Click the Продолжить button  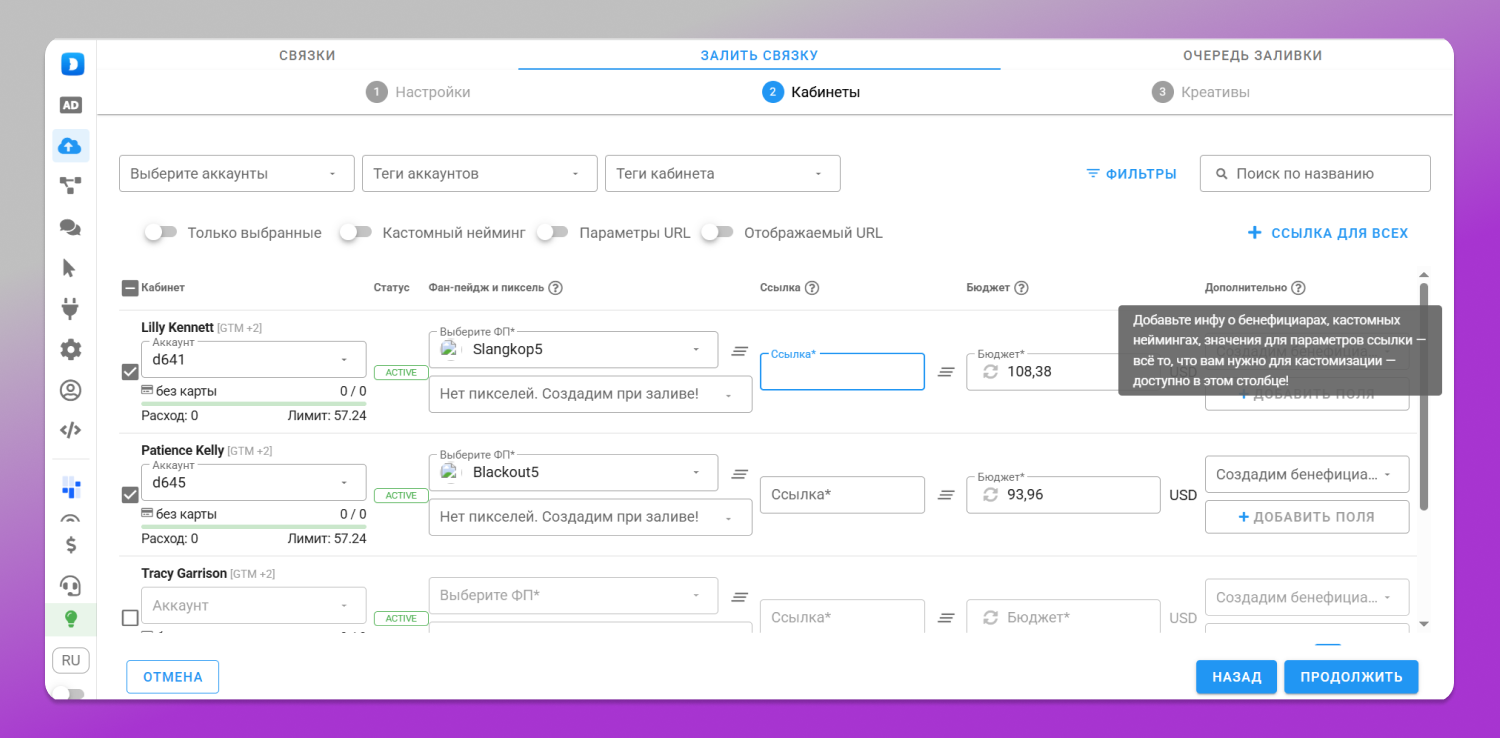pyautogui.click(x=1351, y=677)
